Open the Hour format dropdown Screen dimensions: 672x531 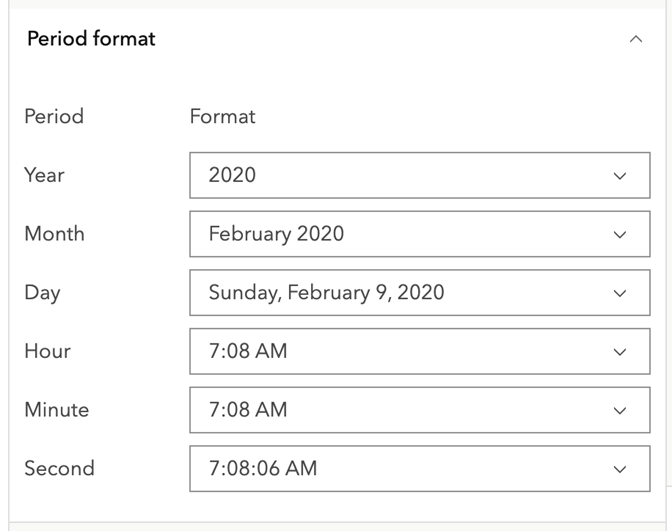pos(418,351)
